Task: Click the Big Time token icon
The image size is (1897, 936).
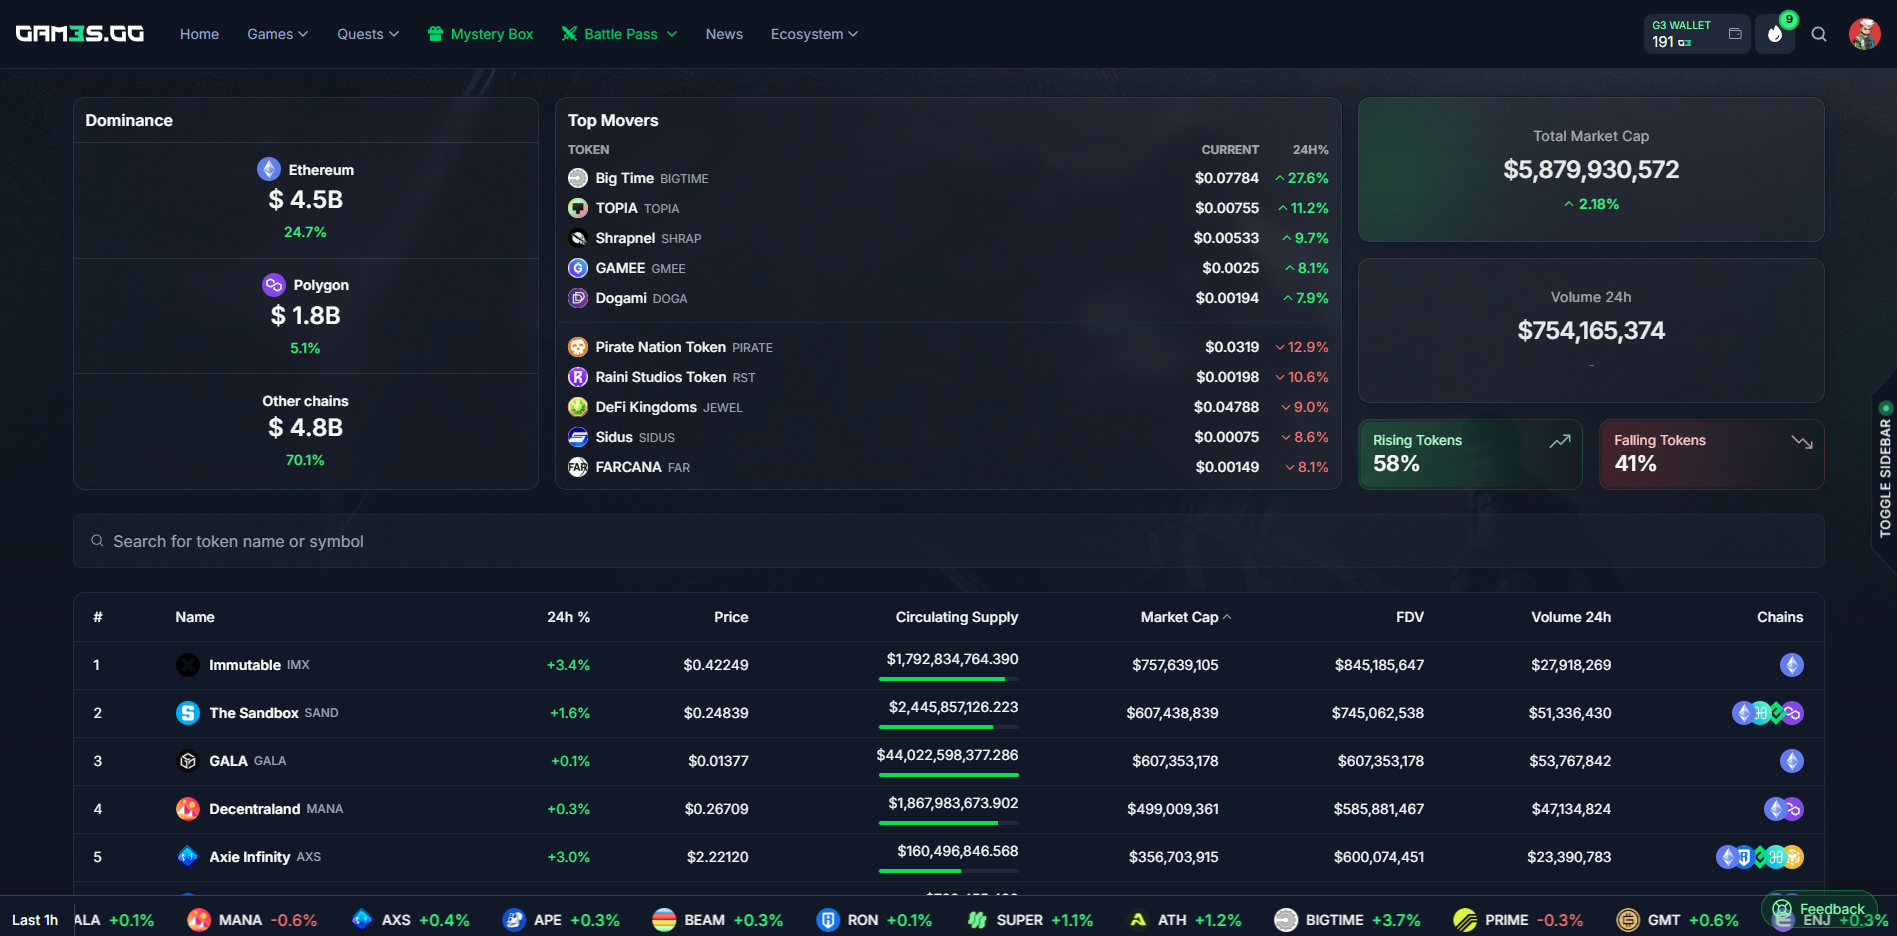Action: 578,178
